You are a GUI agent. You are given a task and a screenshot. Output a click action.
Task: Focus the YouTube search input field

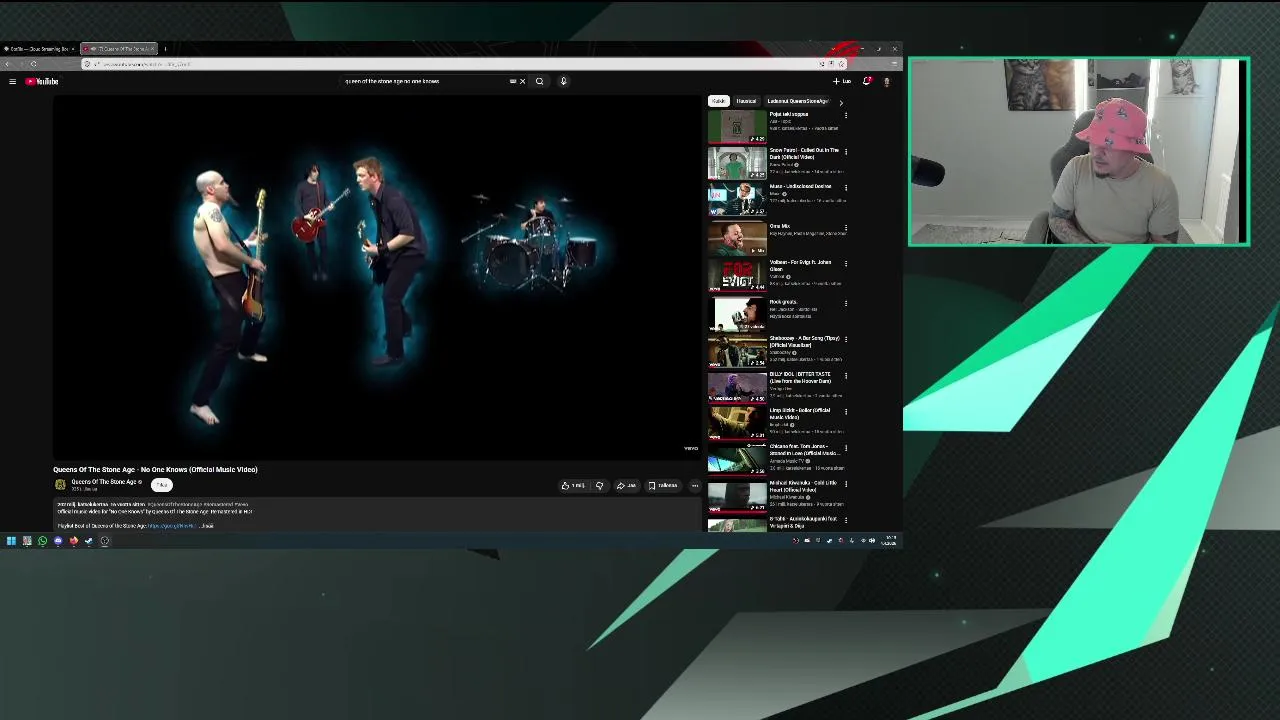[x=425, y=81]
